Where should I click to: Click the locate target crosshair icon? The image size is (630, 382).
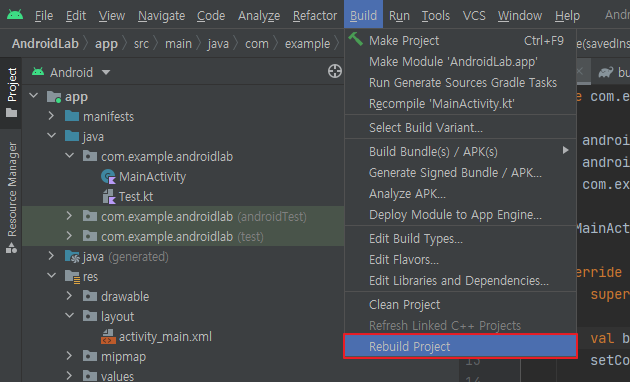[335, 71]
